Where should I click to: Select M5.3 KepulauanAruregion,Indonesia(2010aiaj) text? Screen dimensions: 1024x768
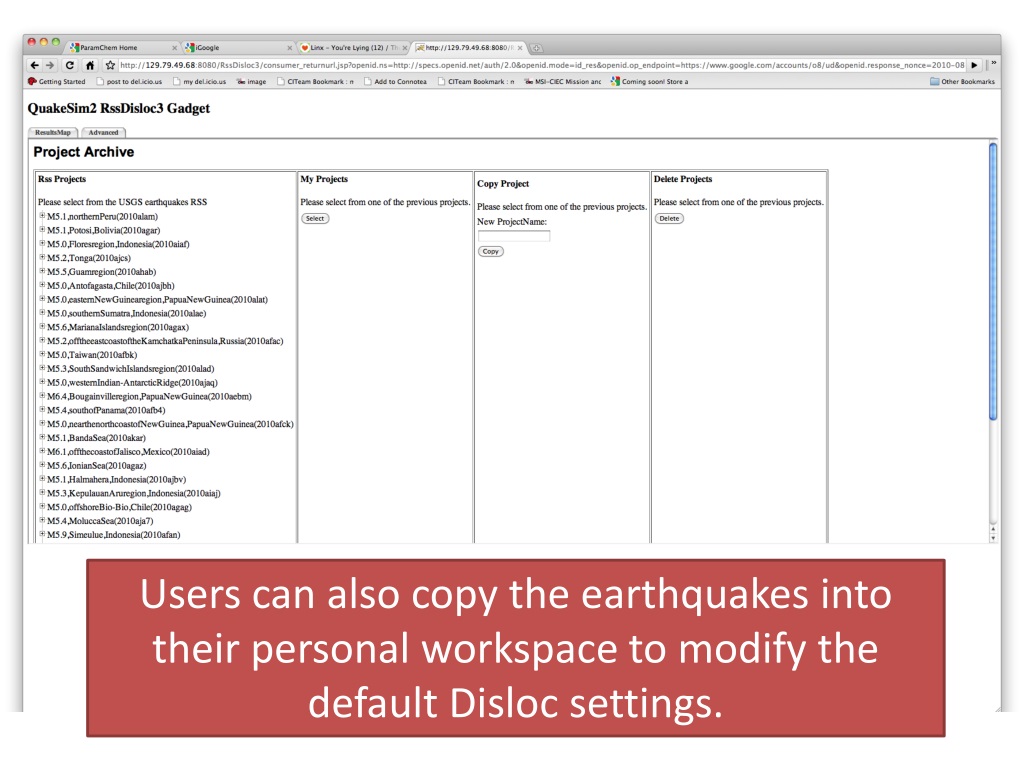[x=134, y=494]
